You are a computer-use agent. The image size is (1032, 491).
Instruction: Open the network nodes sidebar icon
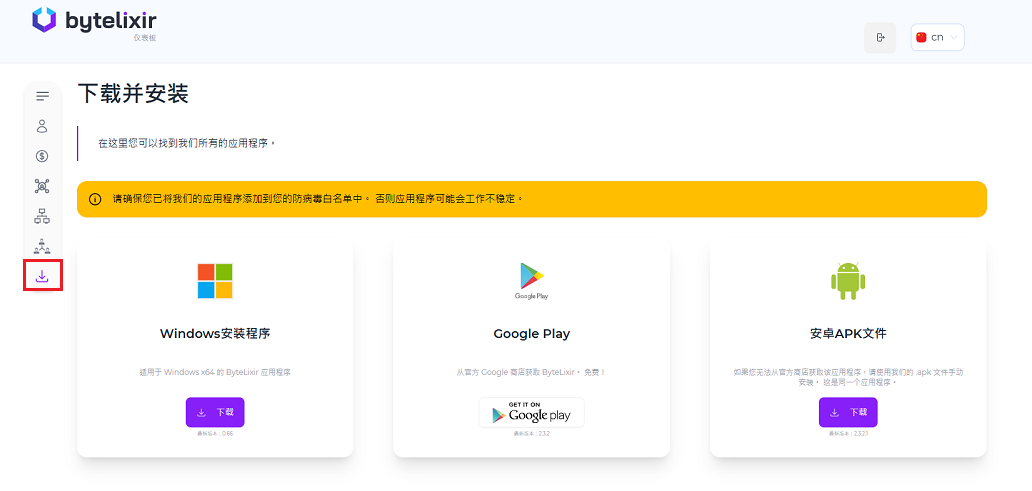(42, 186)
